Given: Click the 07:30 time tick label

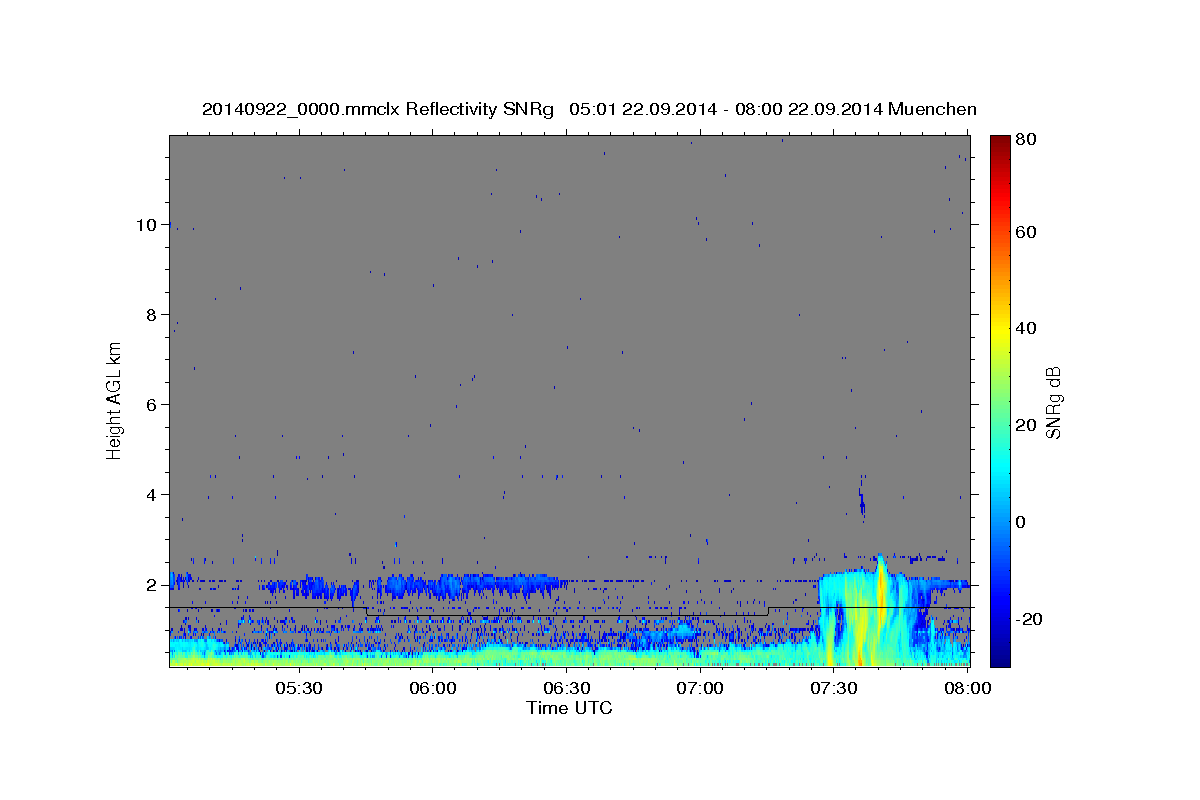Looking at the screenshot, I should tap(833, 689).
